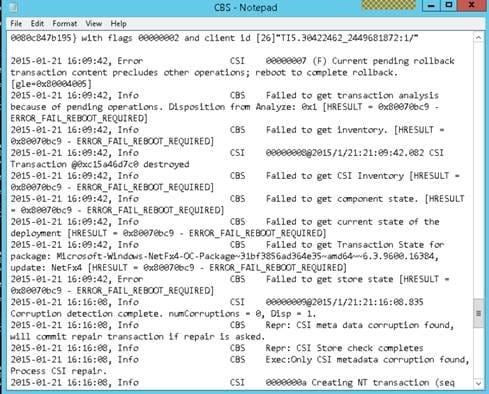Click 'Transaction @0xc15a46d7c0 destroyed' text
Viewport: 489px width, 394px height.
coord(100,164)
